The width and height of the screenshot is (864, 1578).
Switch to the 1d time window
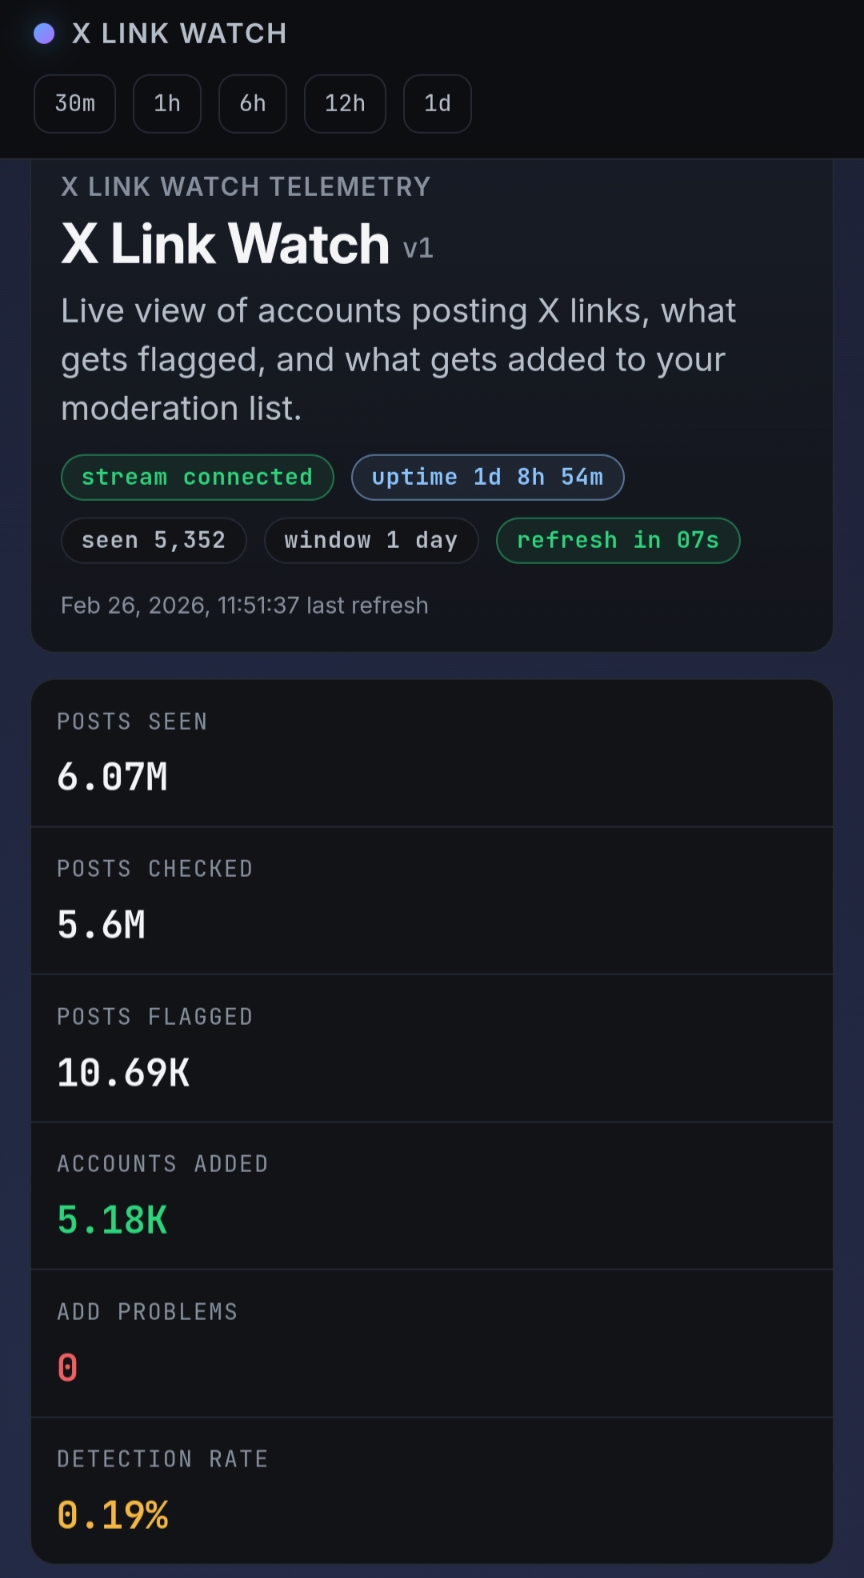(437, 104)
